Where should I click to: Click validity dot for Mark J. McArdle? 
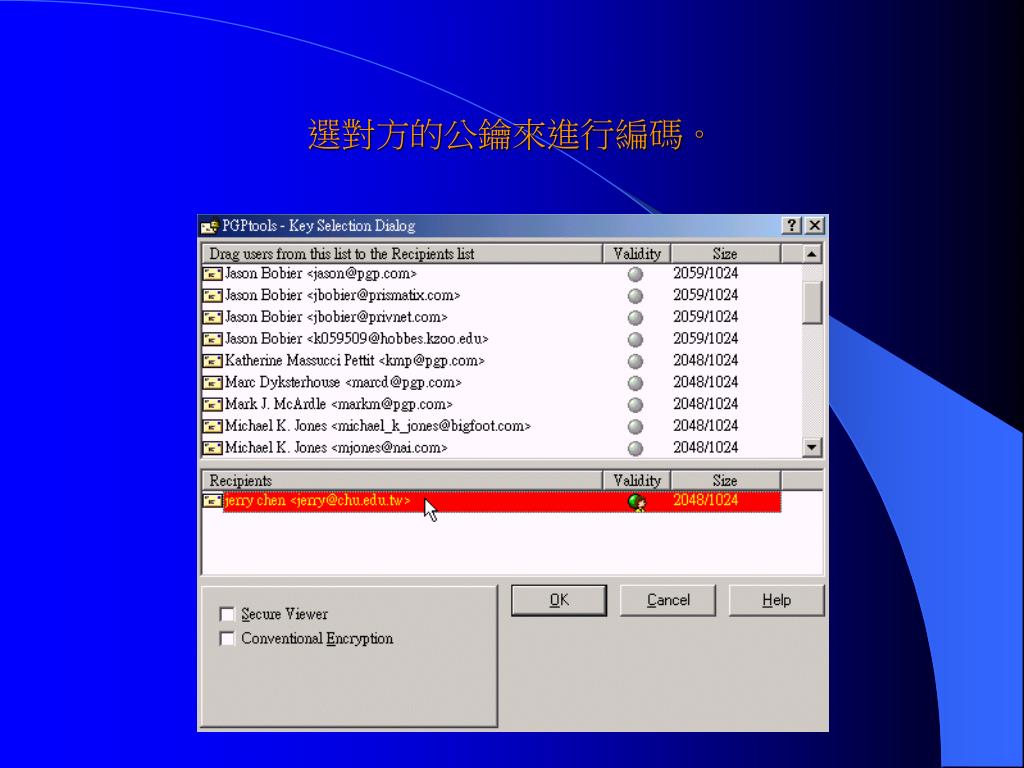coord(635,405)
